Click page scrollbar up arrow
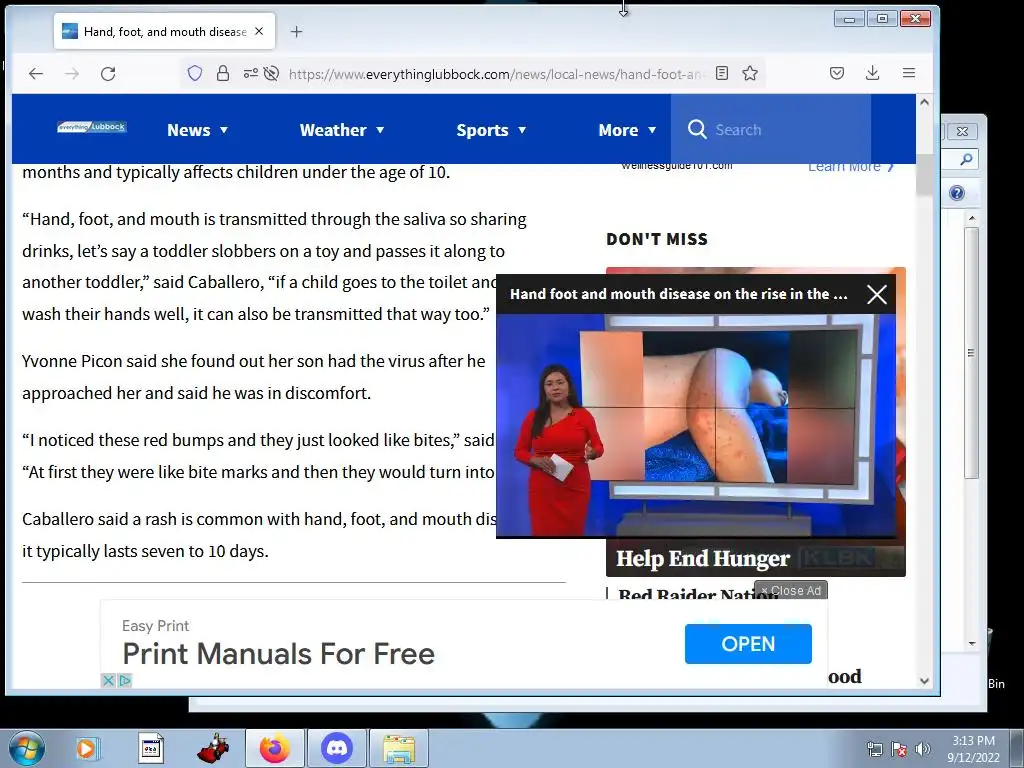Viewport: 1024px width, 768px height. click(923, 102)
